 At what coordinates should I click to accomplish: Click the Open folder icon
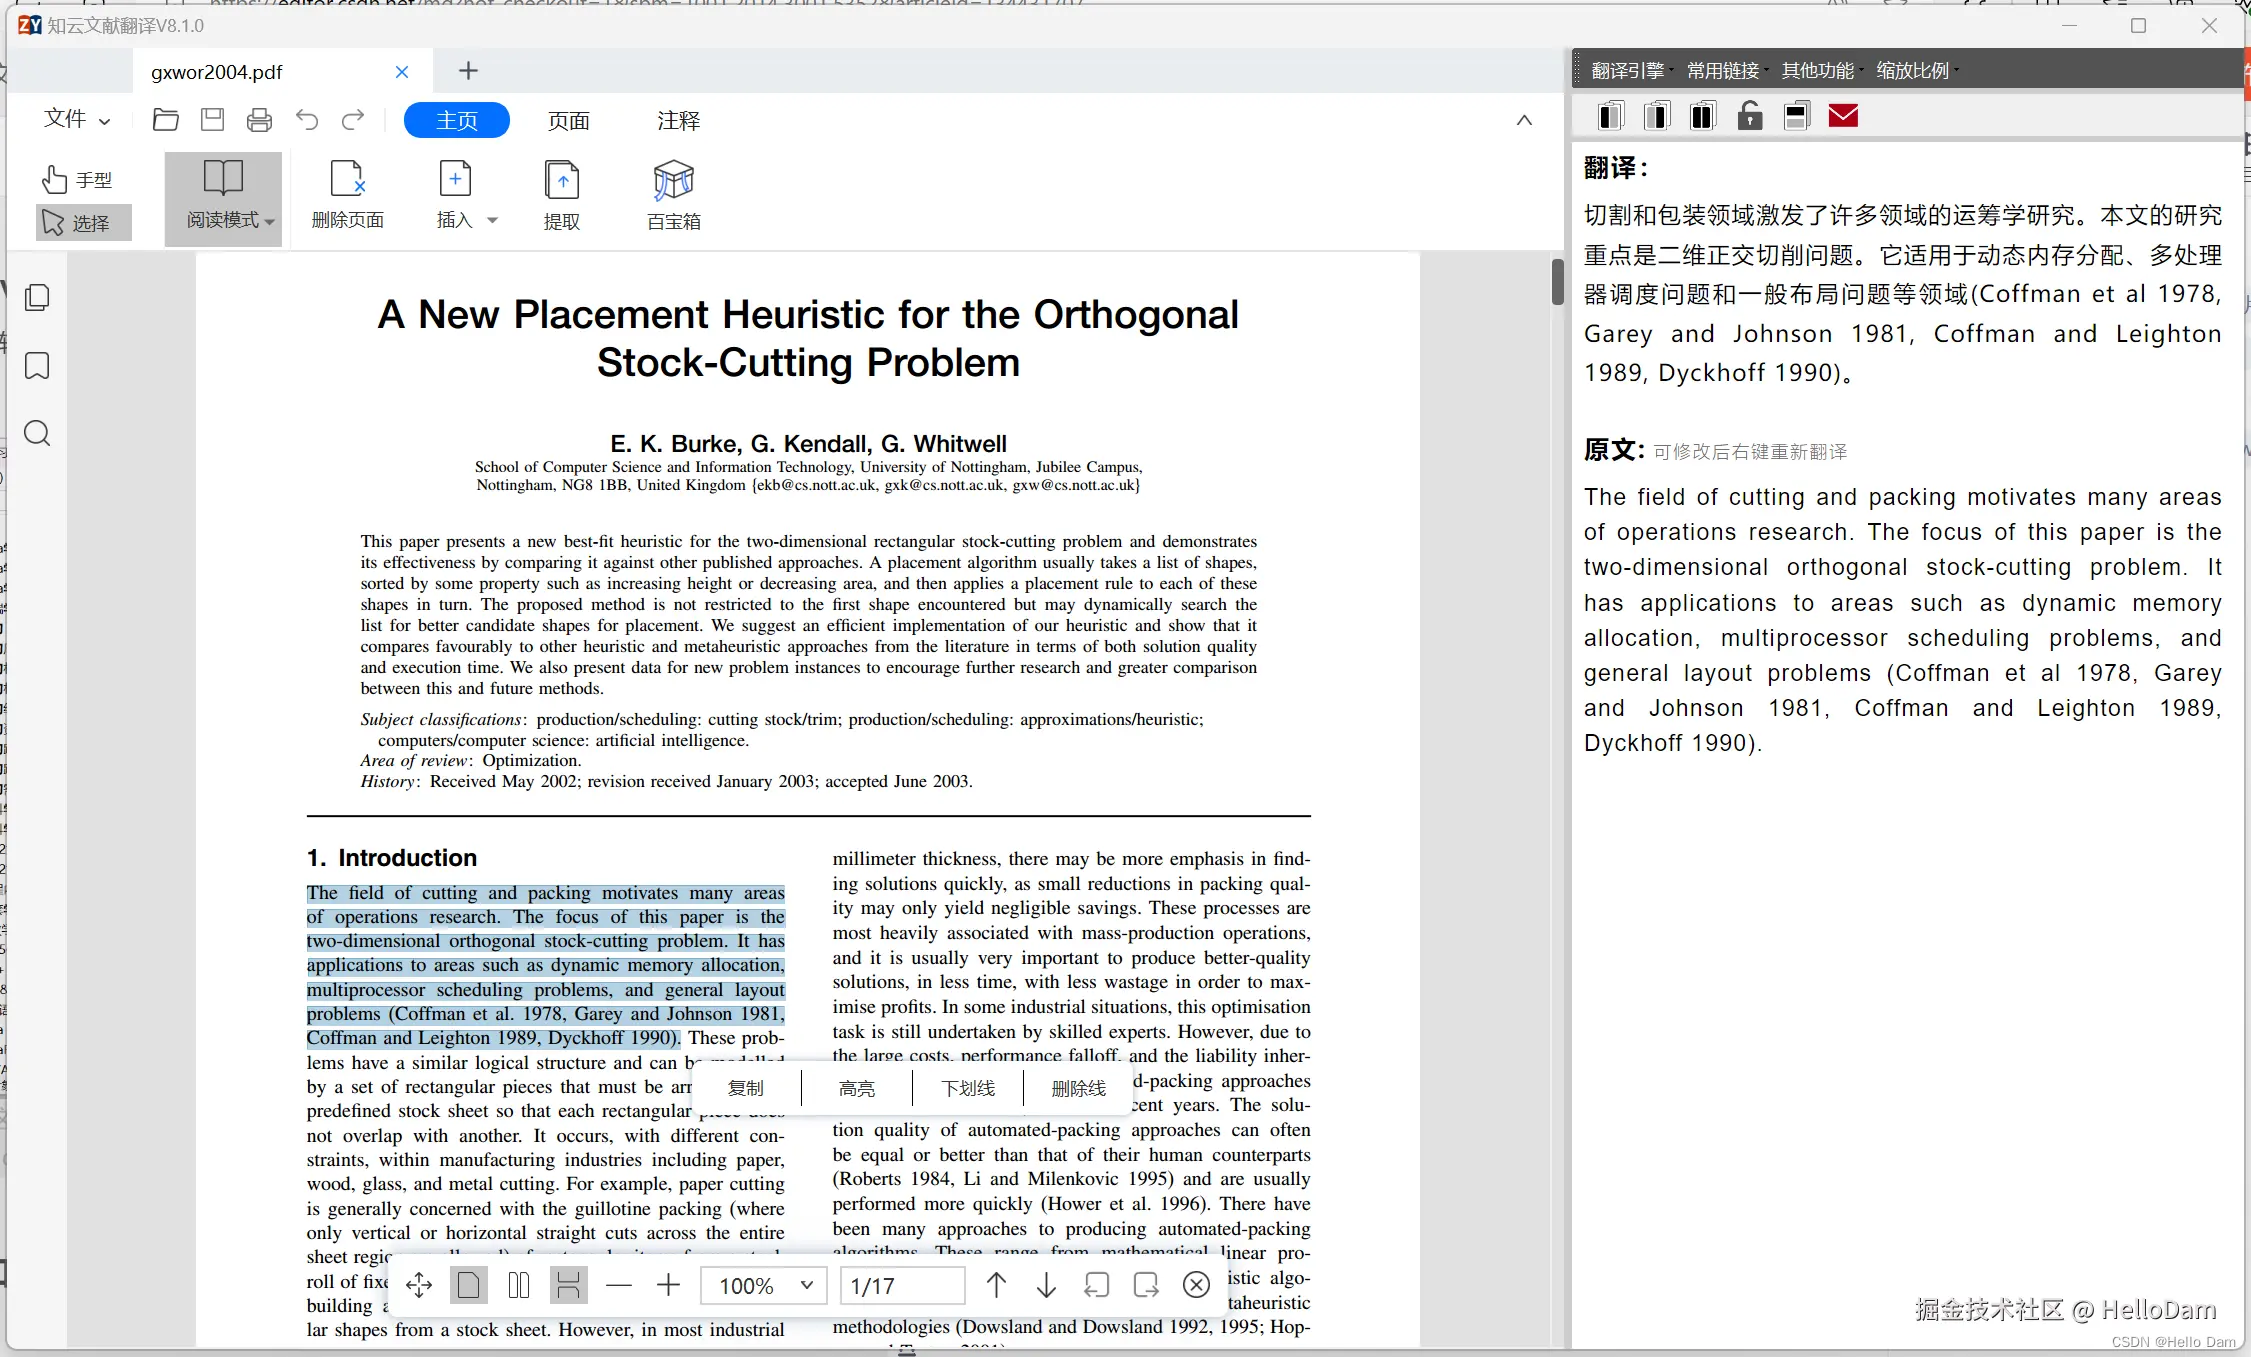(x=165, y=120)
